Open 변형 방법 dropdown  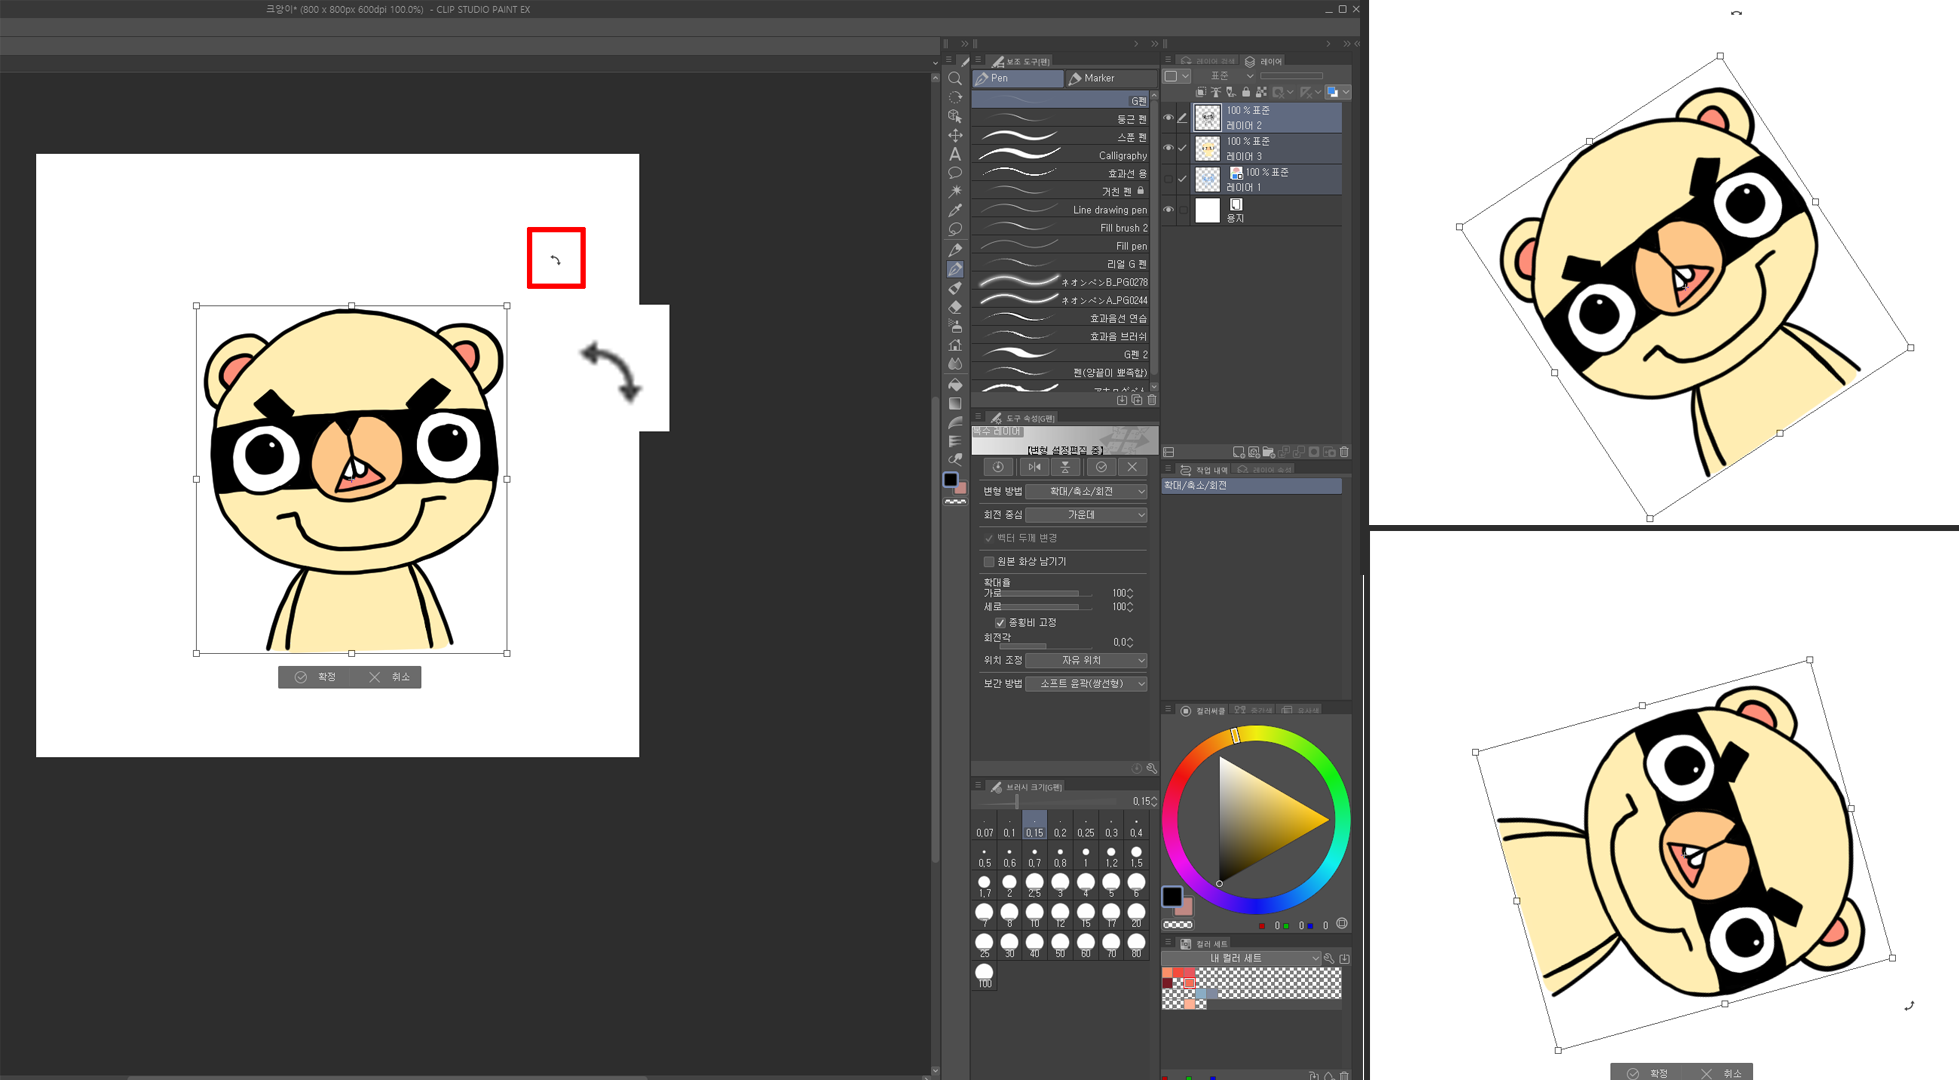click(1086, 491)
